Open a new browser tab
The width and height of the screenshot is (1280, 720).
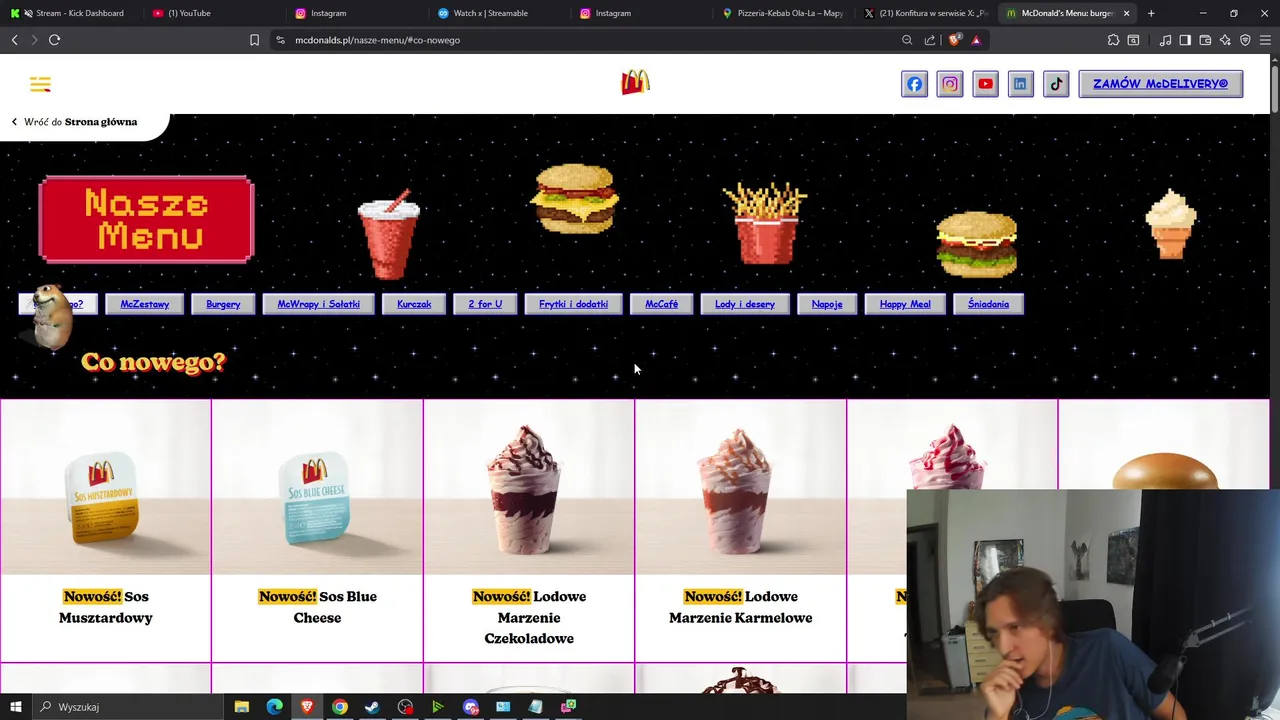(x=1151, y=13)
